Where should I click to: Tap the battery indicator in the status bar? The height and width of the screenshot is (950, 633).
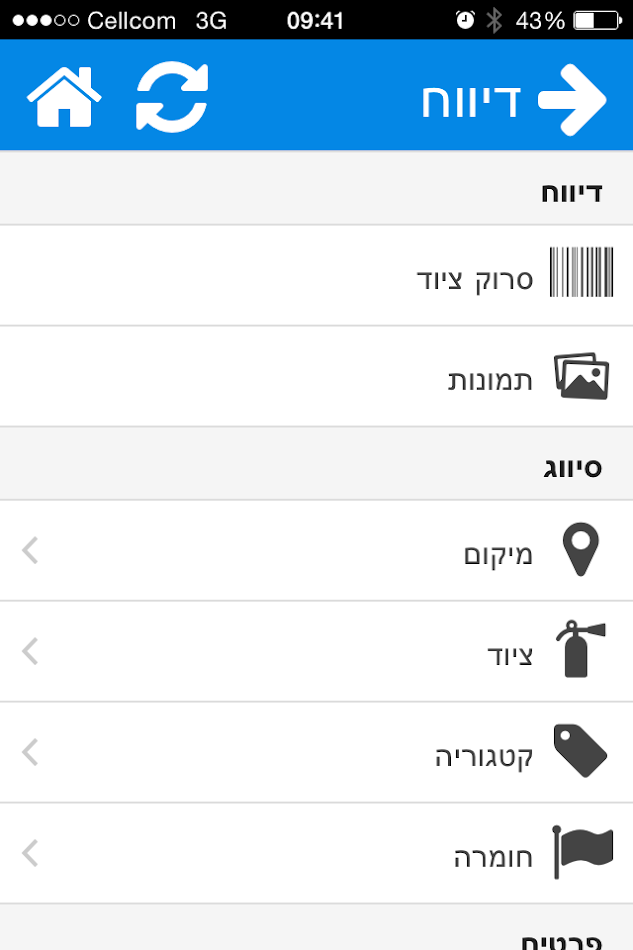click(x=598, y=17)
